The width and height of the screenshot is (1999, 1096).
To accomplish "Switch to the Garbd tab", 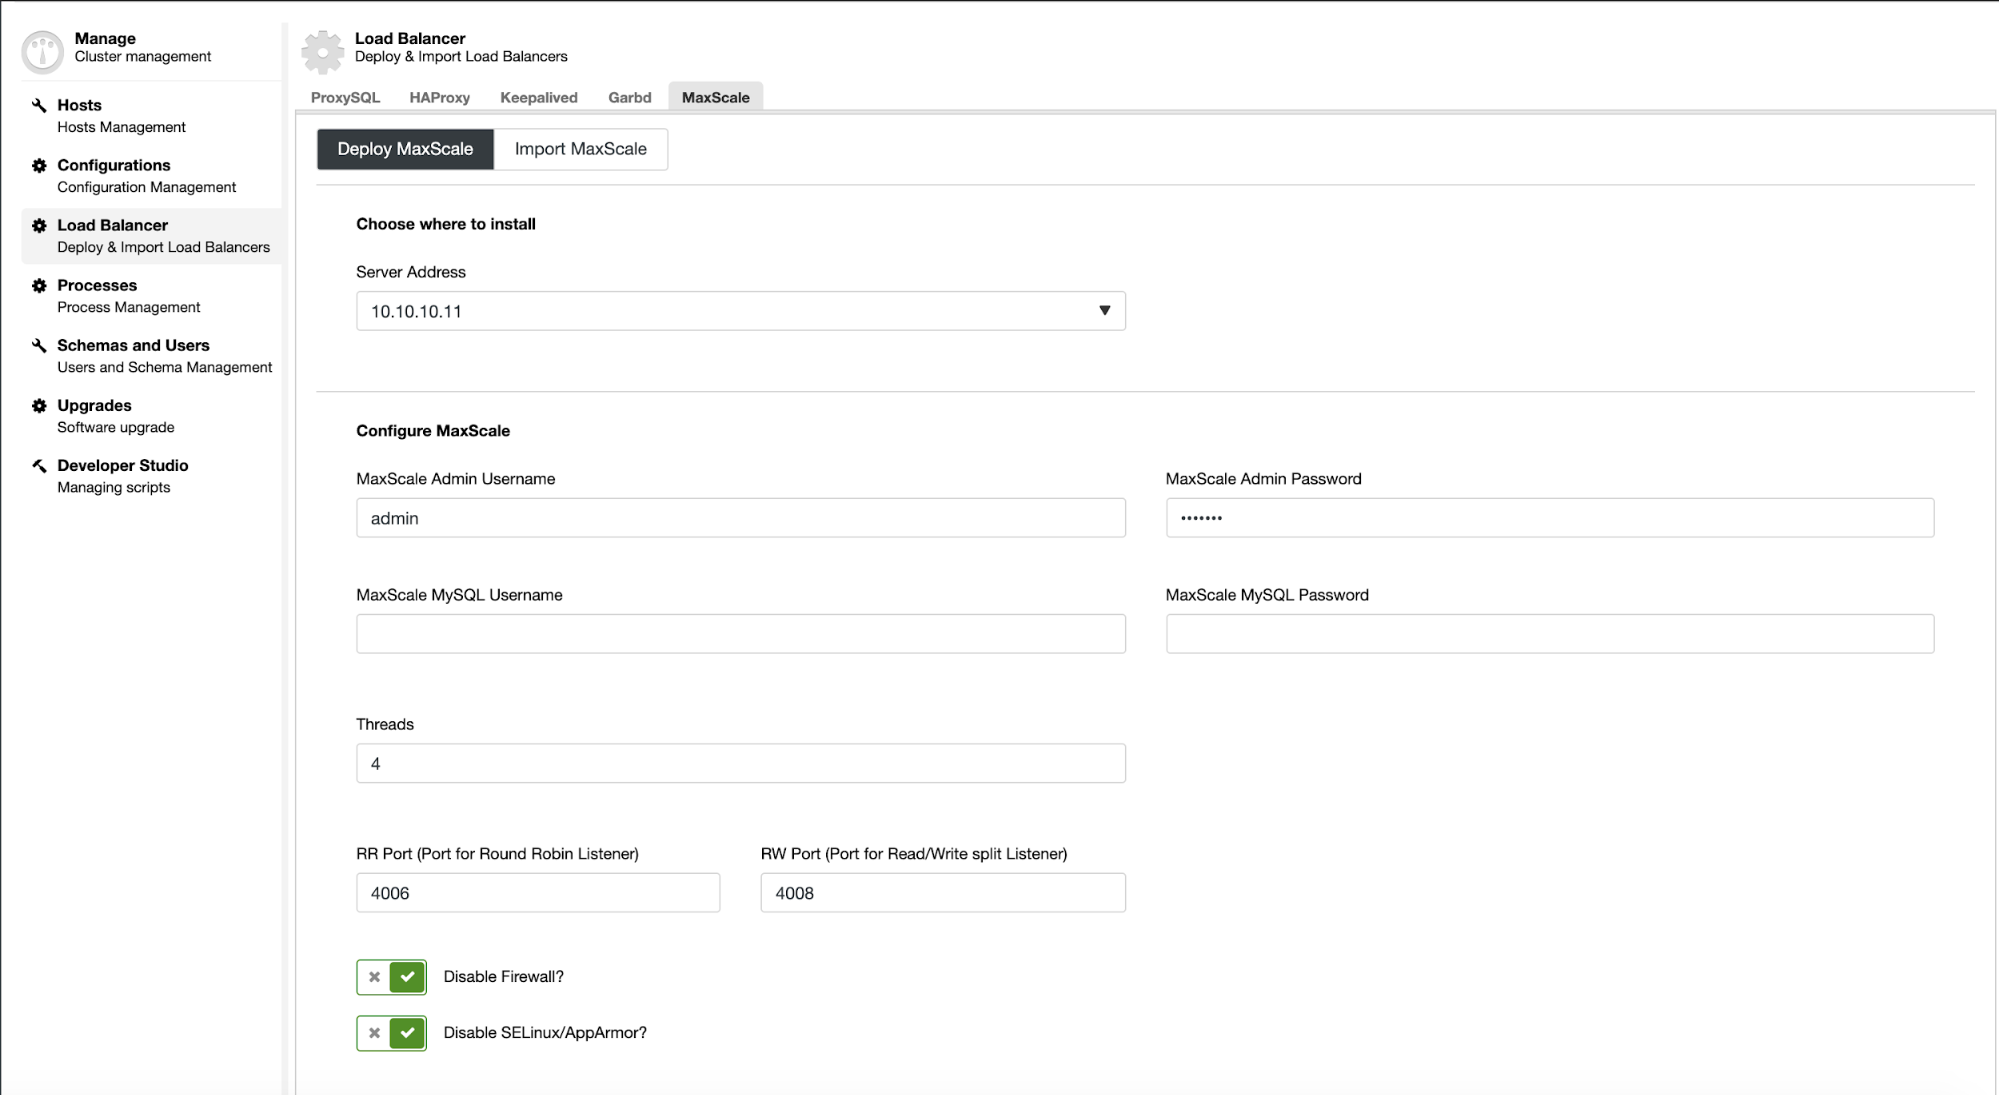I will tap(629, 97).
